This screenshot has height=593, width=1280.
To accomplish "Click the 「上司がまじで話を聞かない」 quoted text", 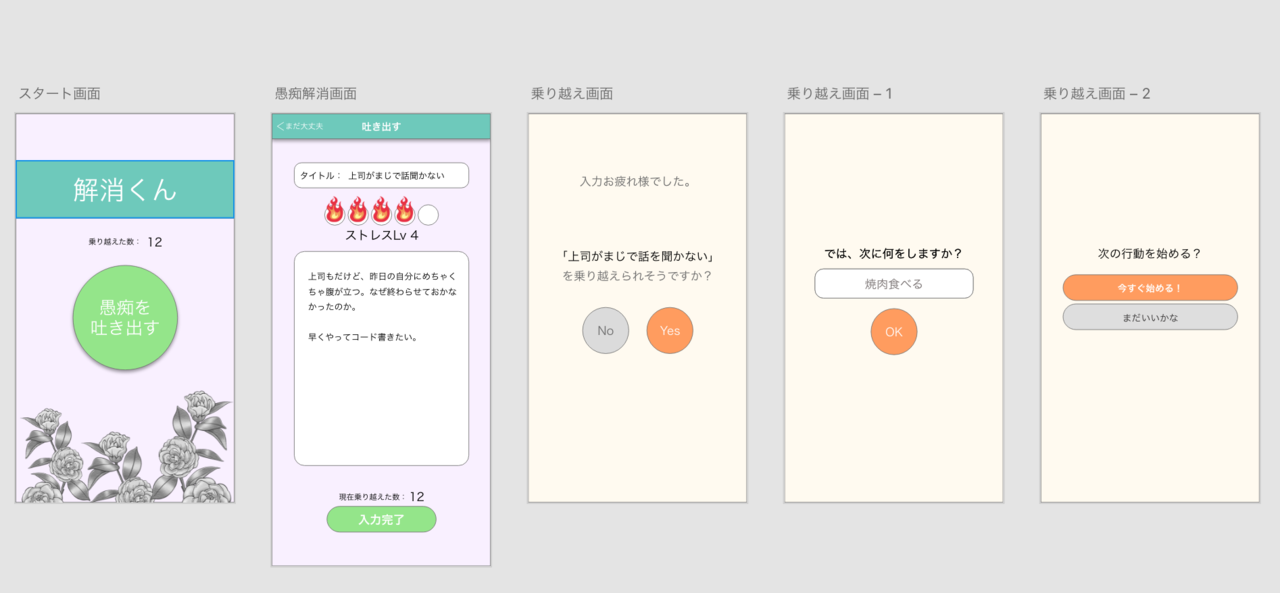I will pyautogui.click(x=637, y=256).
